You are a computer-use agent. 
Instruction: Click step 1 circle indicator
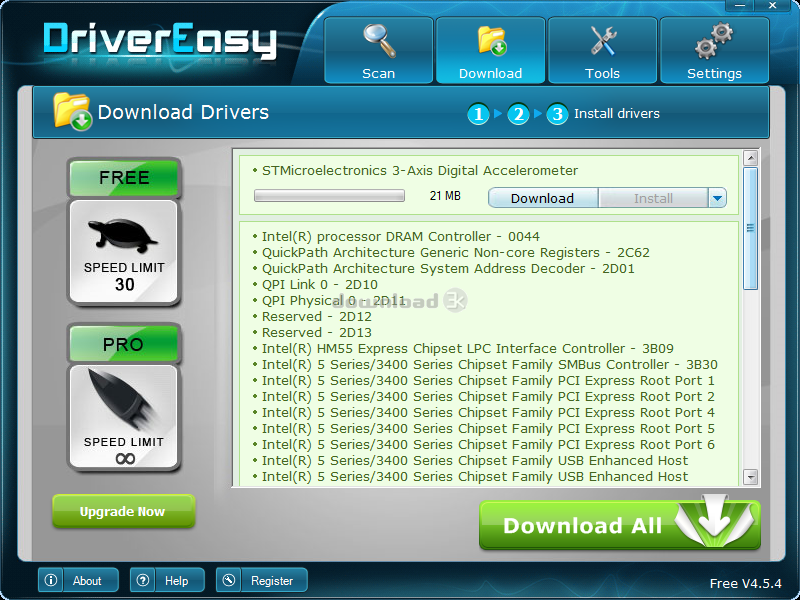coord(479,114)
